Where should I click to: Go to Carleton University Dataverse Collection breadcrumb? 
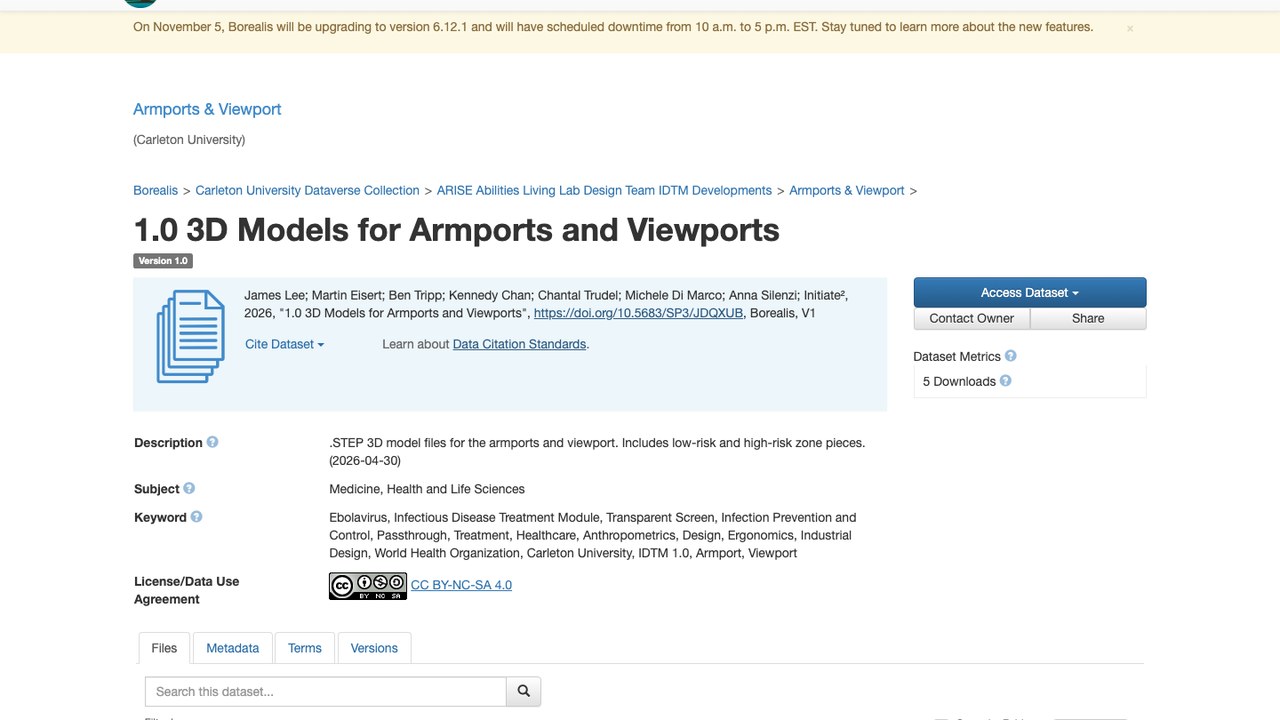pyautogui.click(x=307, y=190)
